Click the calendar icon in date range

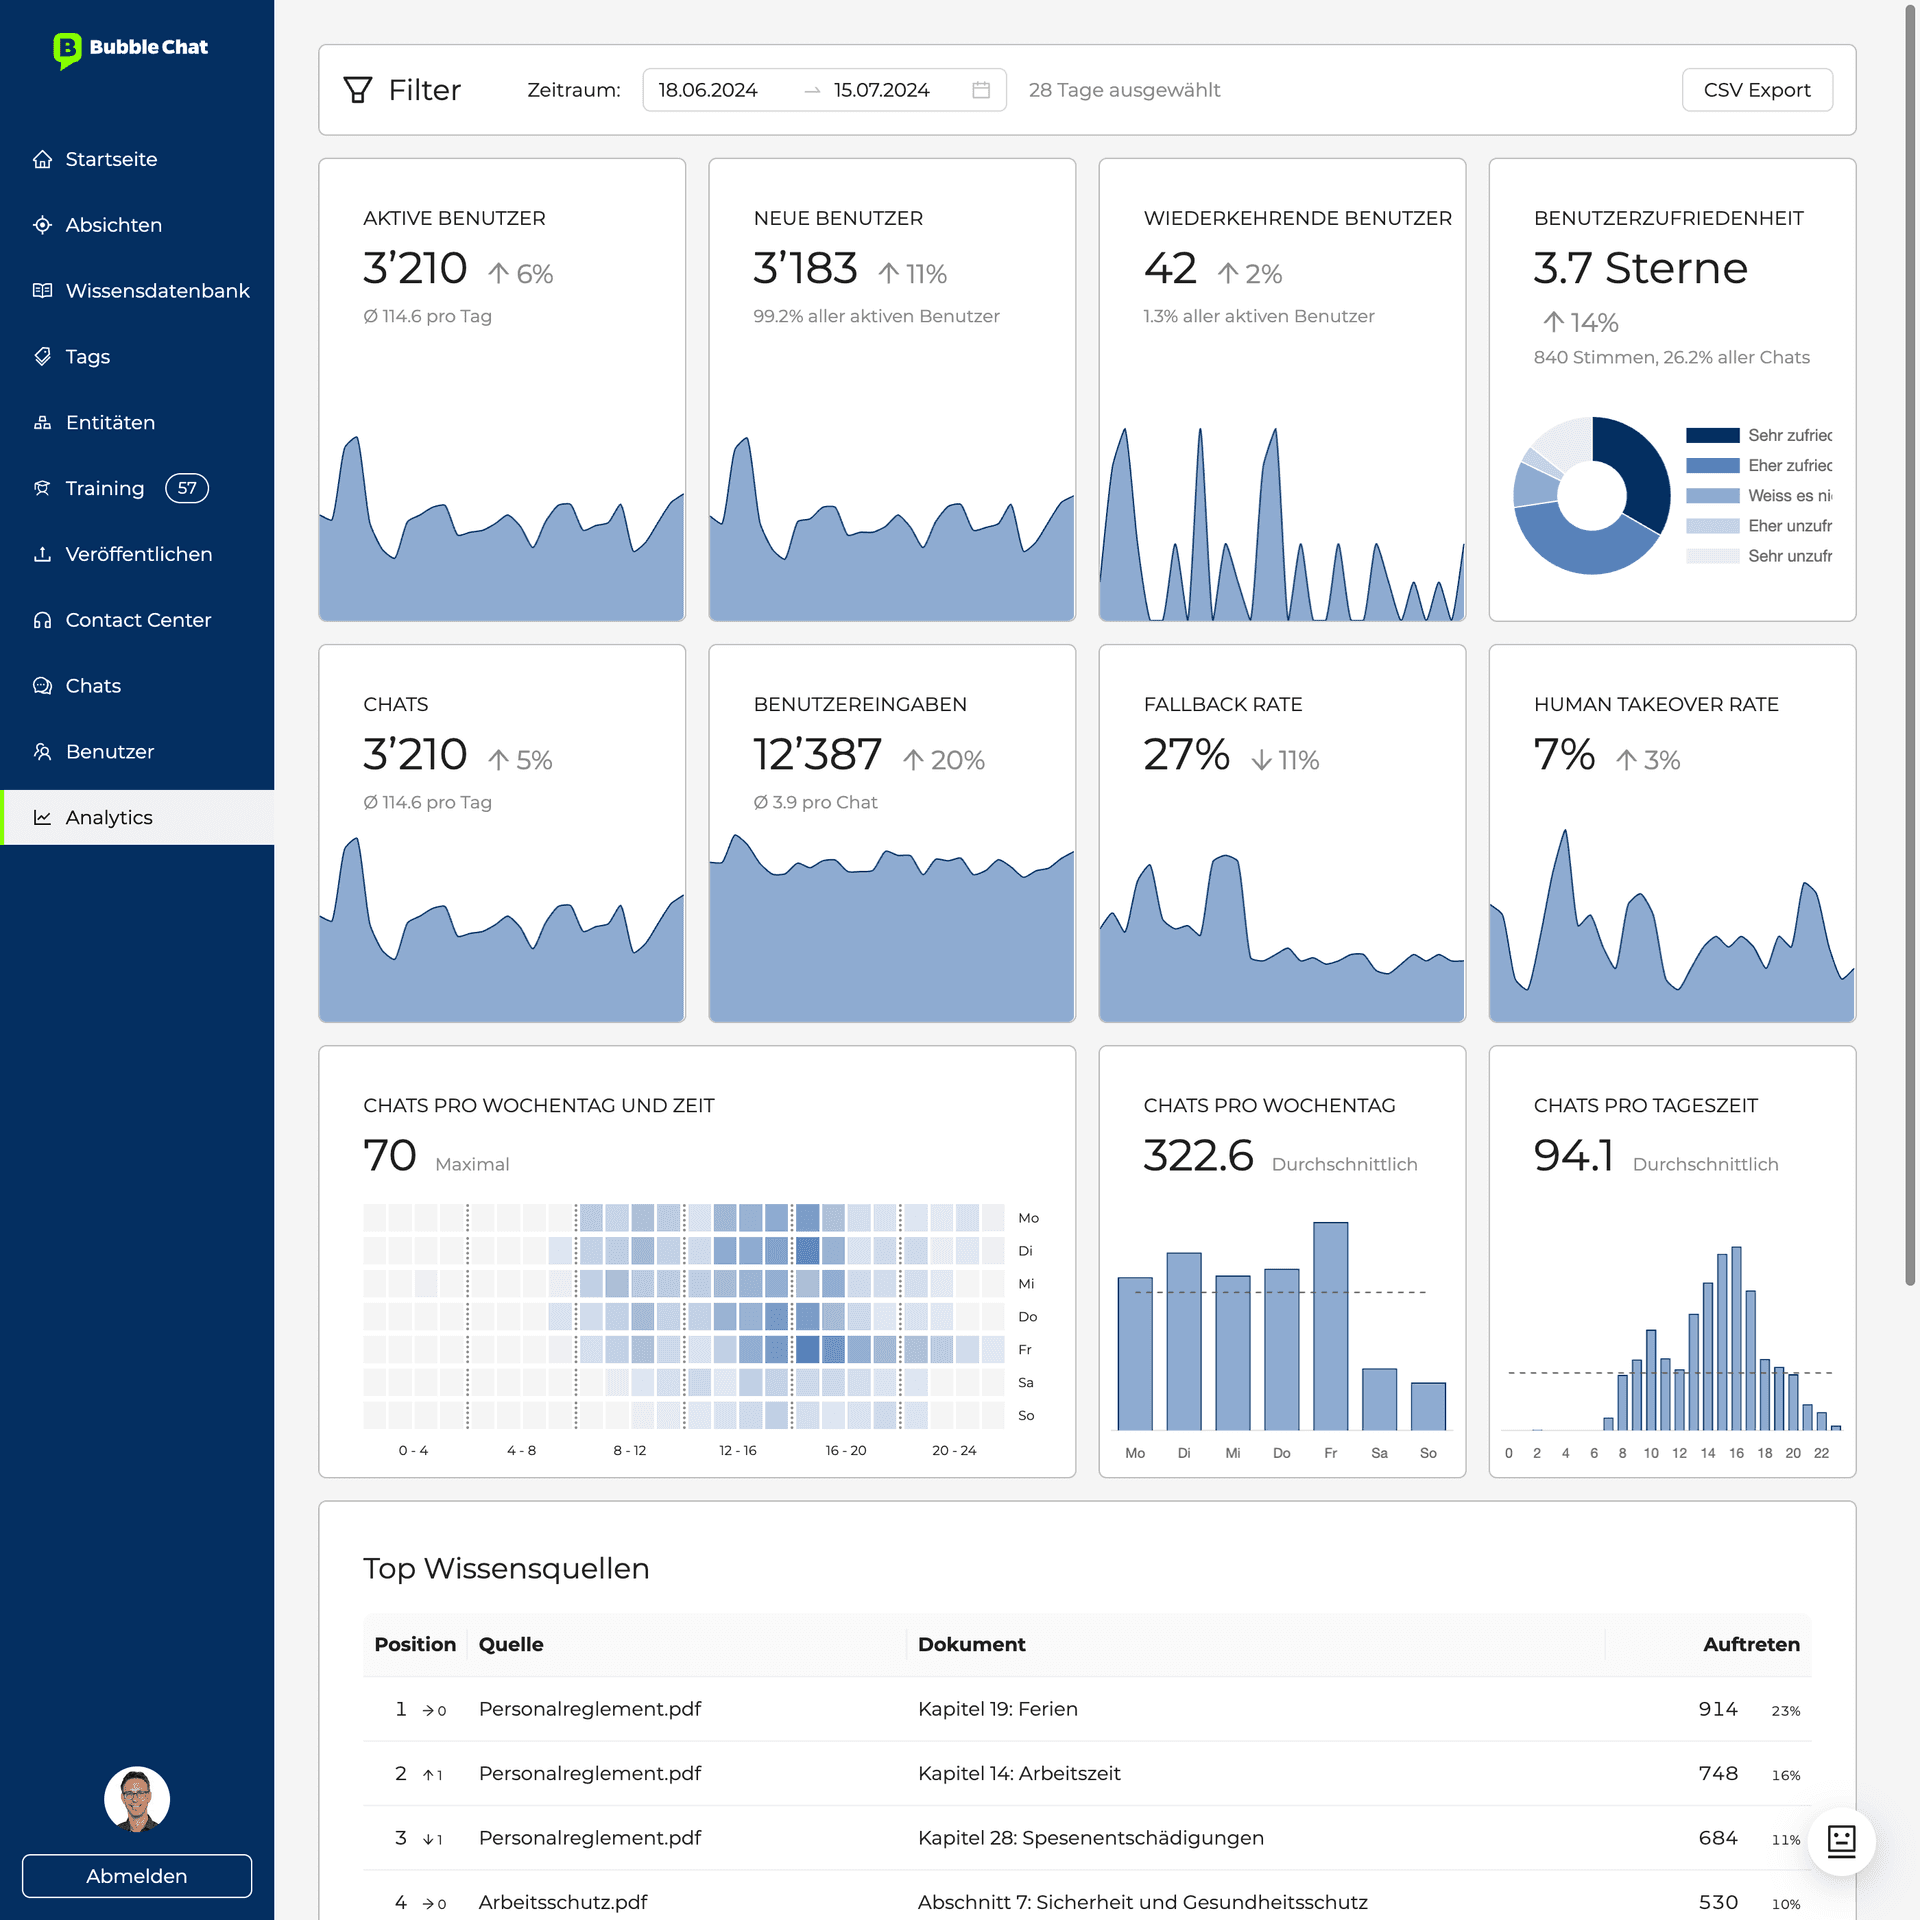click(x=981, y=90)
